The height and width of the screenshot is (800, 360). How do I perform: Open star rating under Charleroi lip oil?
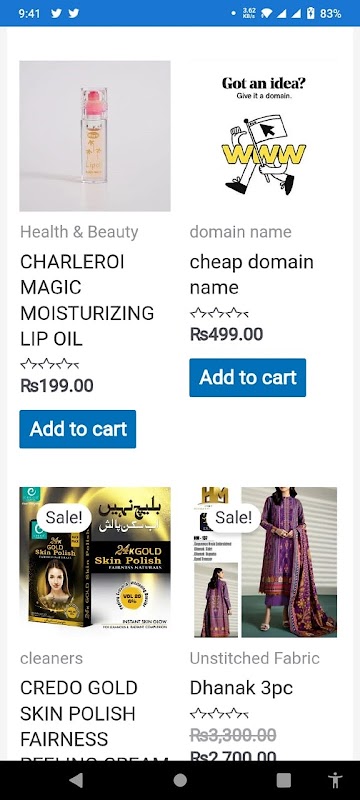tap(49, 364)
